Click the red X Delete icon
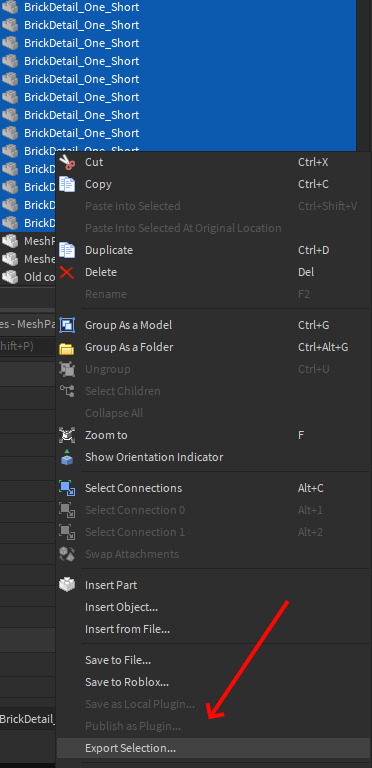Image resolution: width=372 pixels, height=768 pixels. click(67, 272)
